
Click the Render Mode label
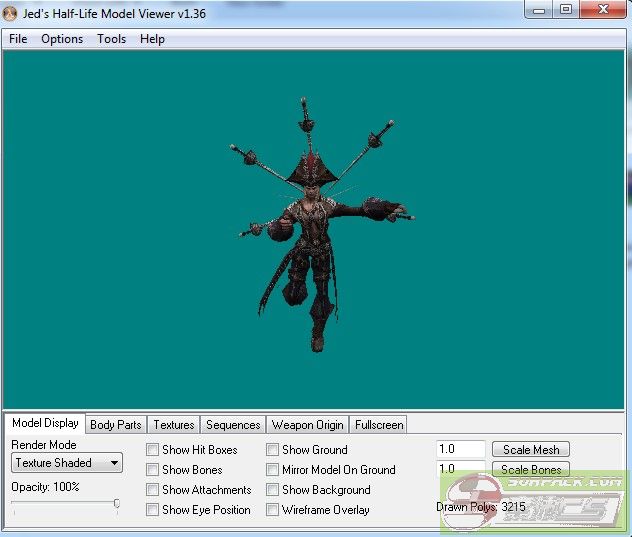coord(44,445)
